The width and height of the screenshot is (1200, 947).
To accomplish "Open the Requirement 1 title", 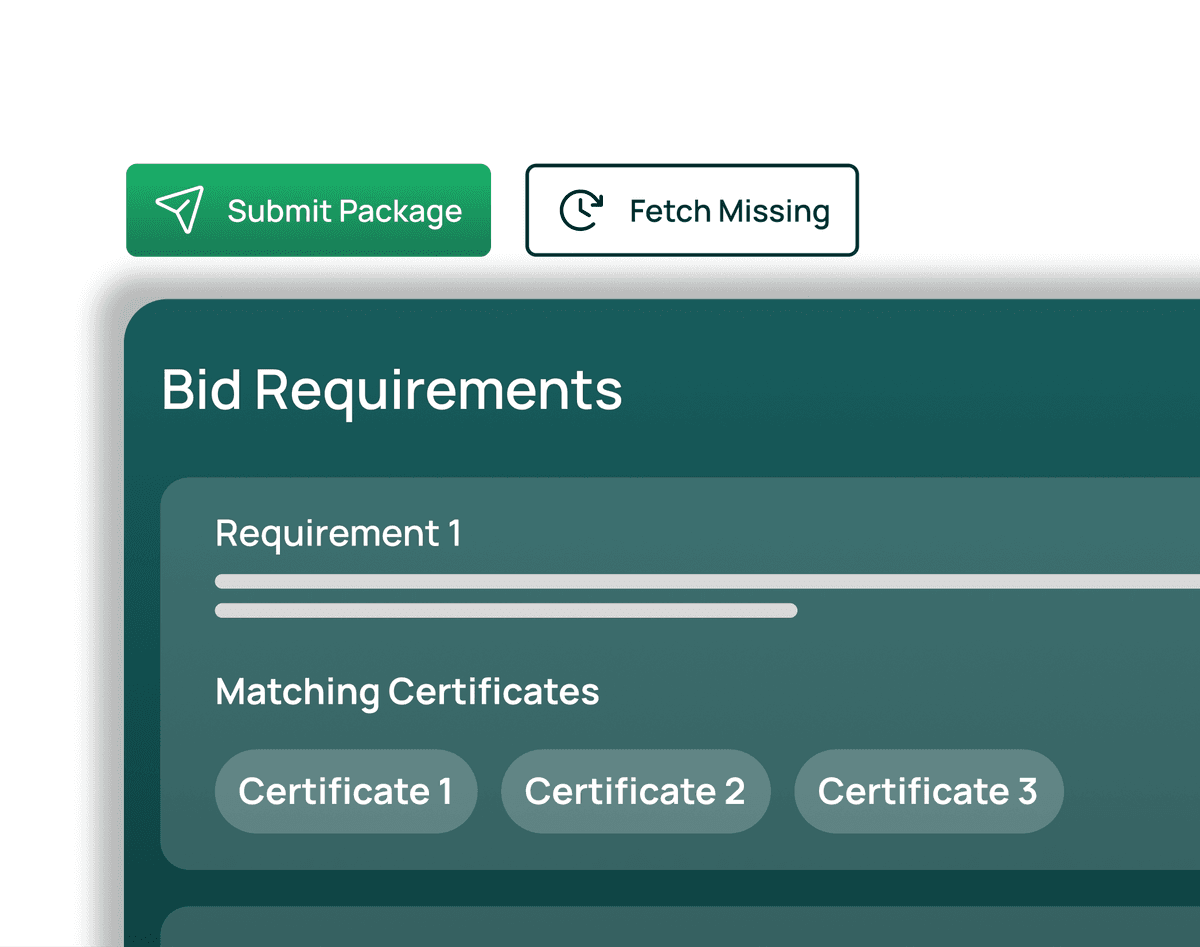I will 338,533.
